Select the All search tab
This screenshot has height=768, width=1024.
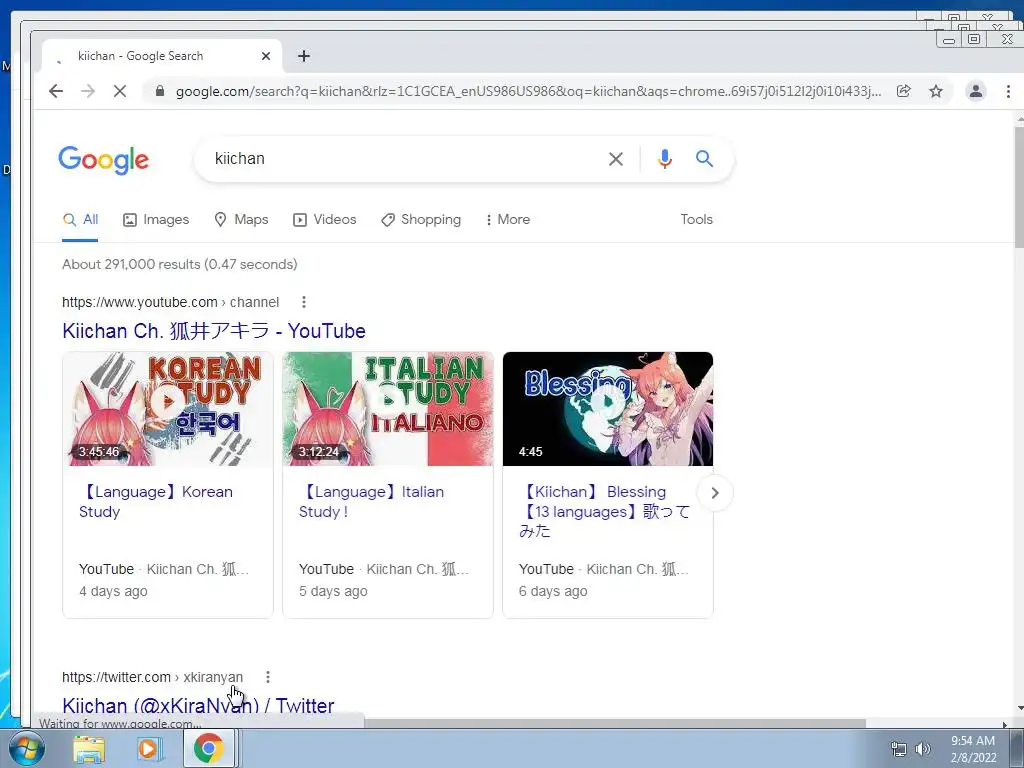80,219
